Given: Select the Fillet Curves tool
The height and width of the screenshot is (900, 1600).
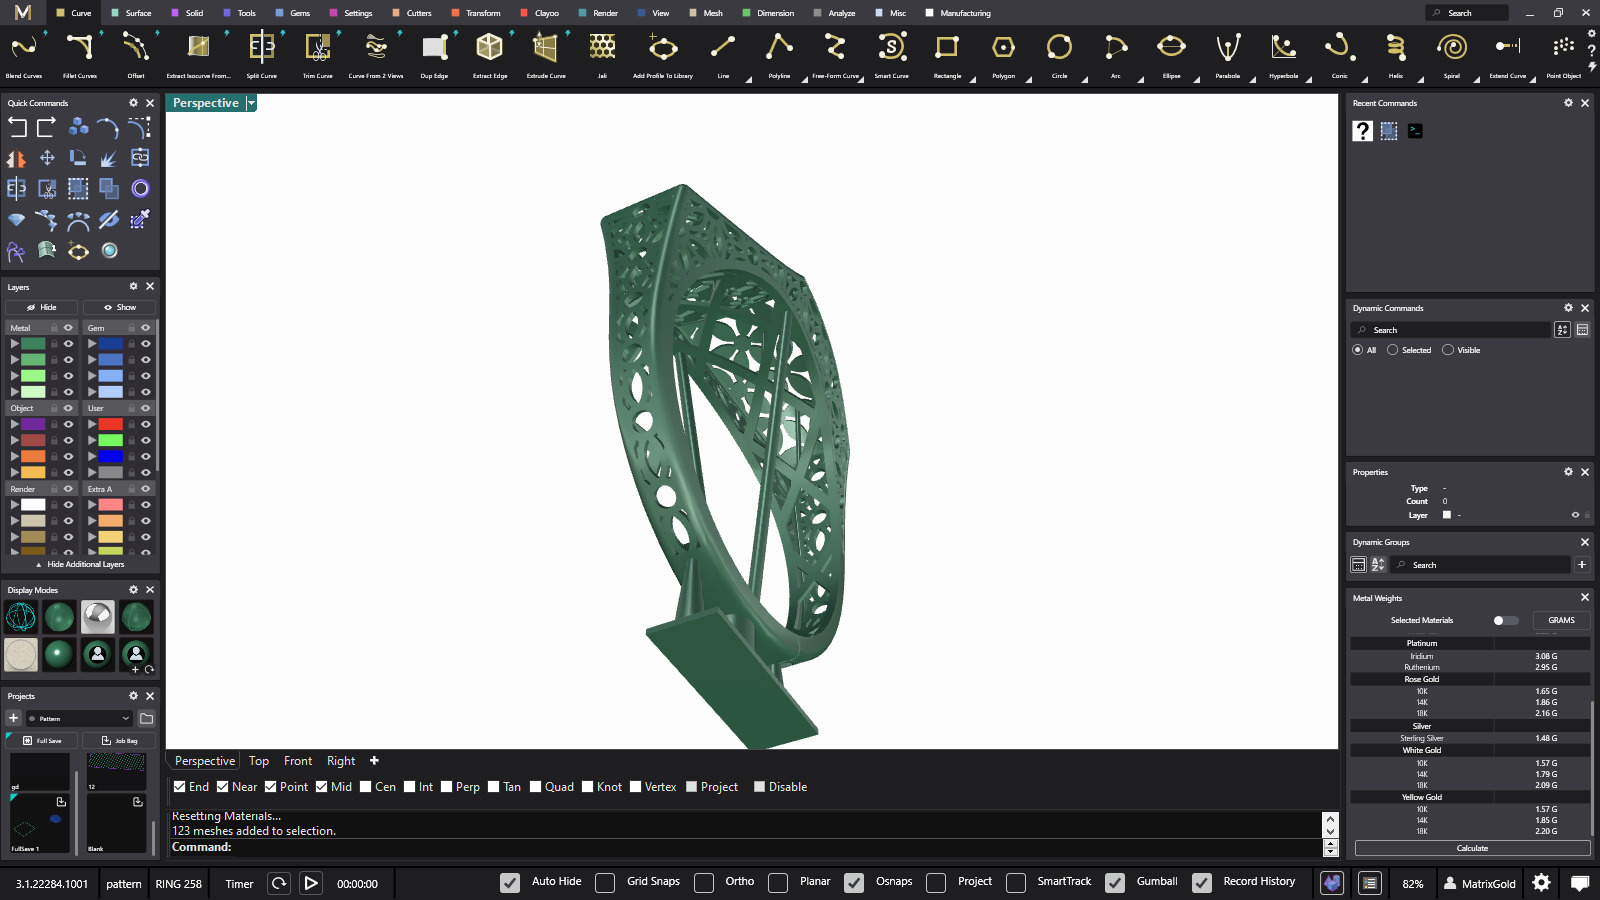Looking at the screenshot, I should click(80, 55).
